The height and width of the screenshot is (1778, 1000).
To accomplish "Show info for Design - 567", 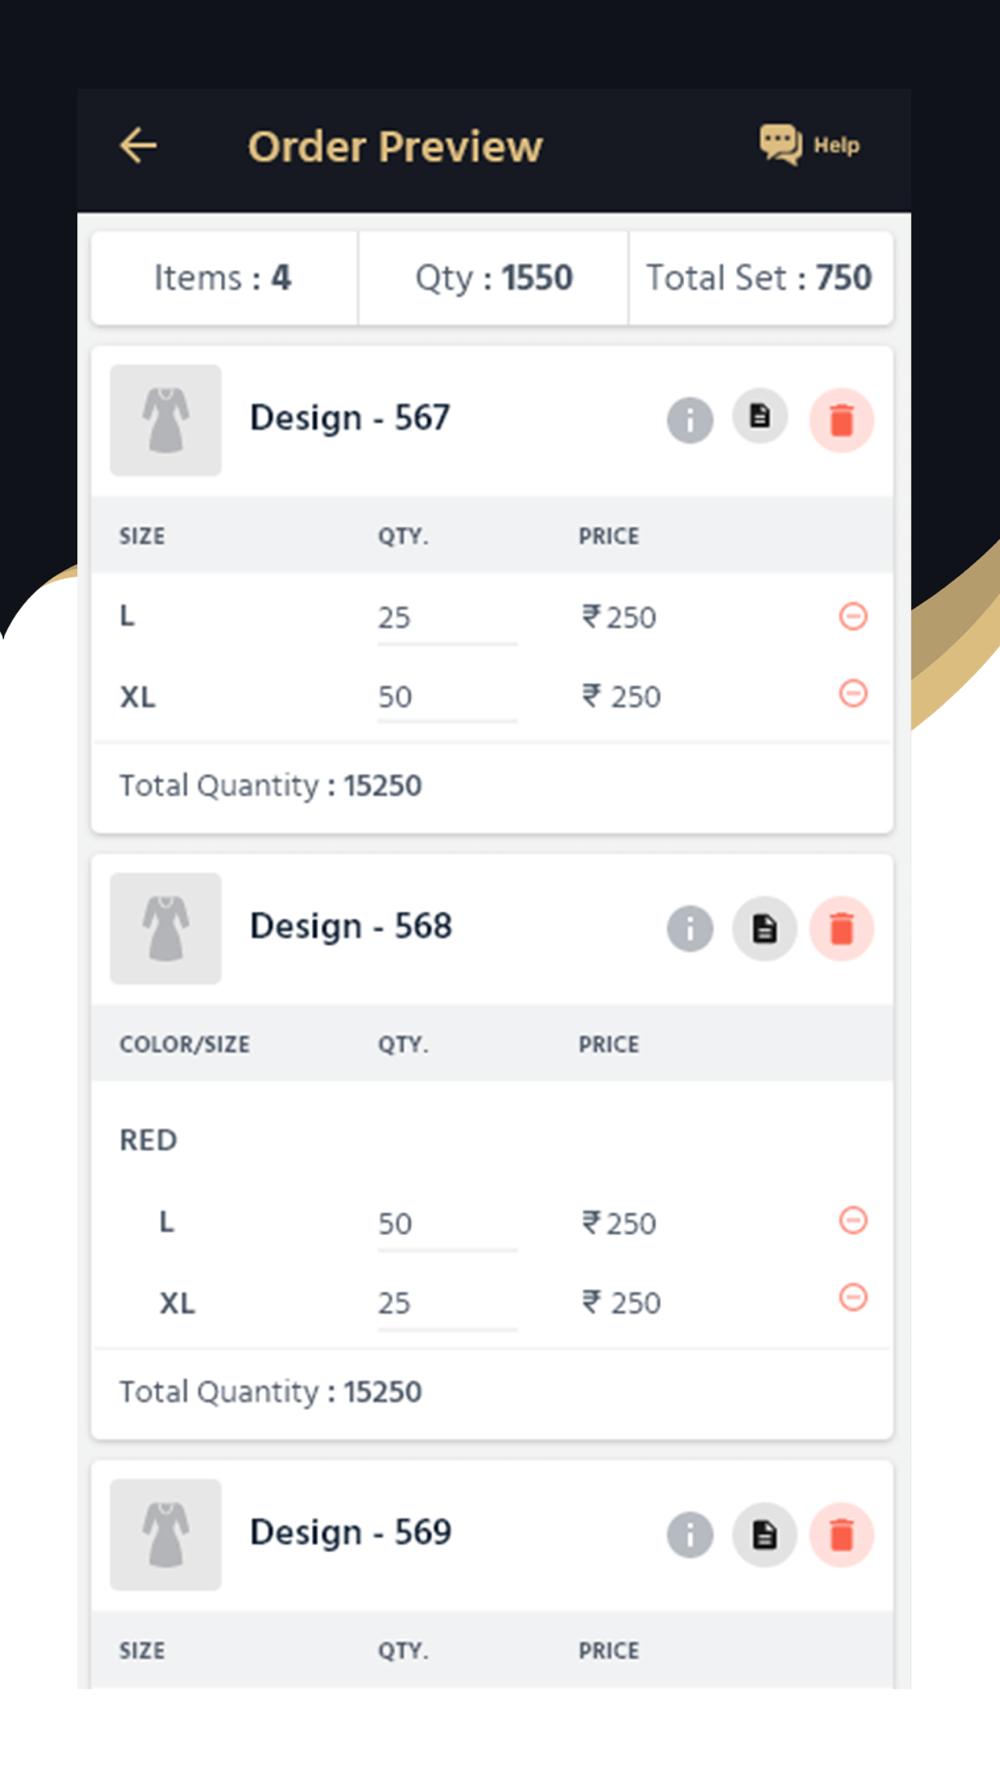I will 690,420.
